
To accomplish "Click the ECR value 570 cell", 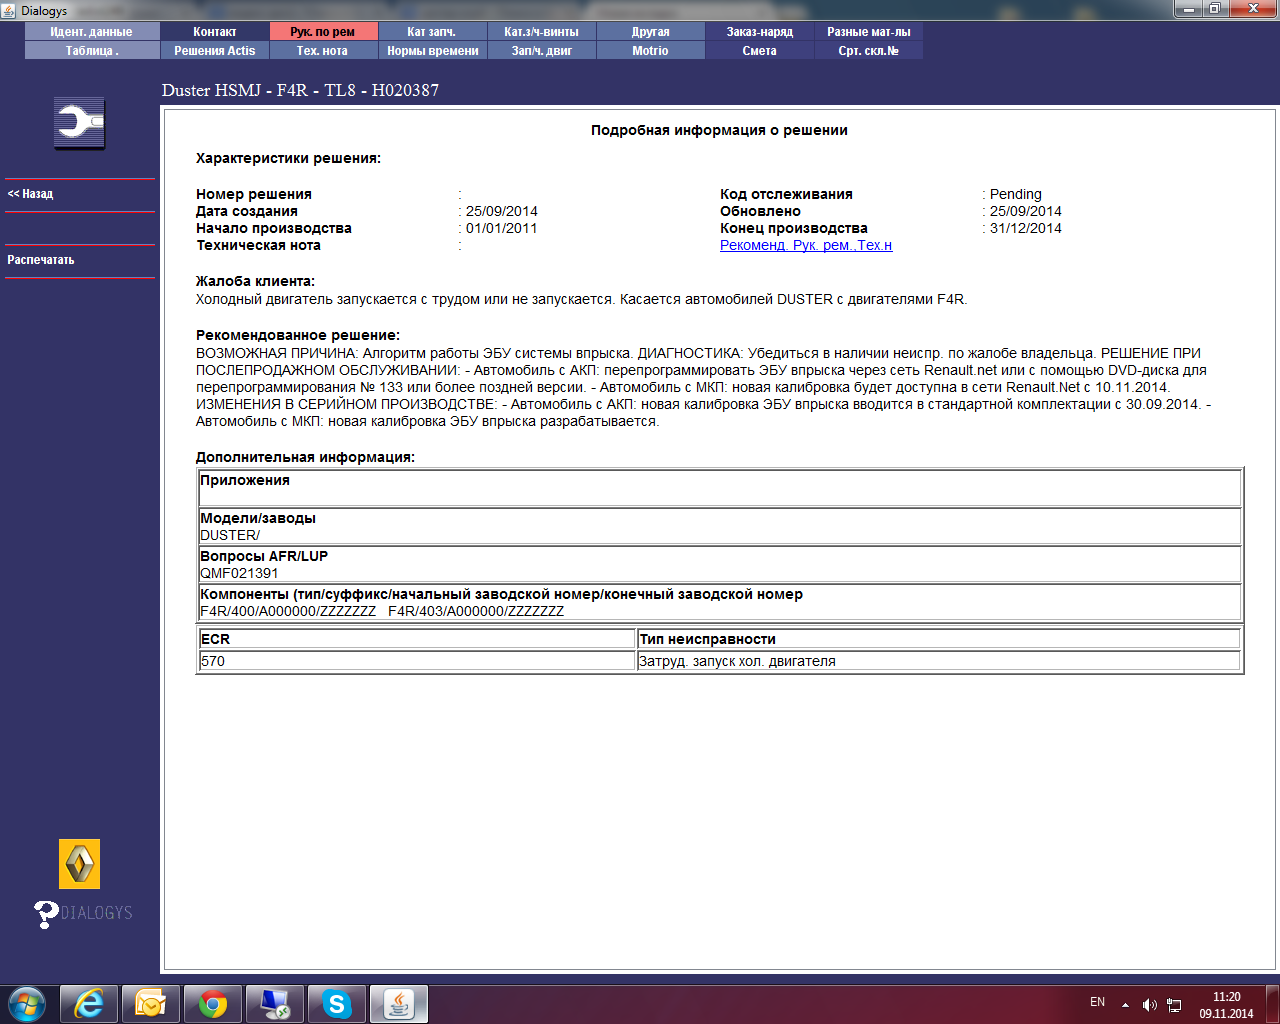I will pyautogui.click(x=417, y=661).
